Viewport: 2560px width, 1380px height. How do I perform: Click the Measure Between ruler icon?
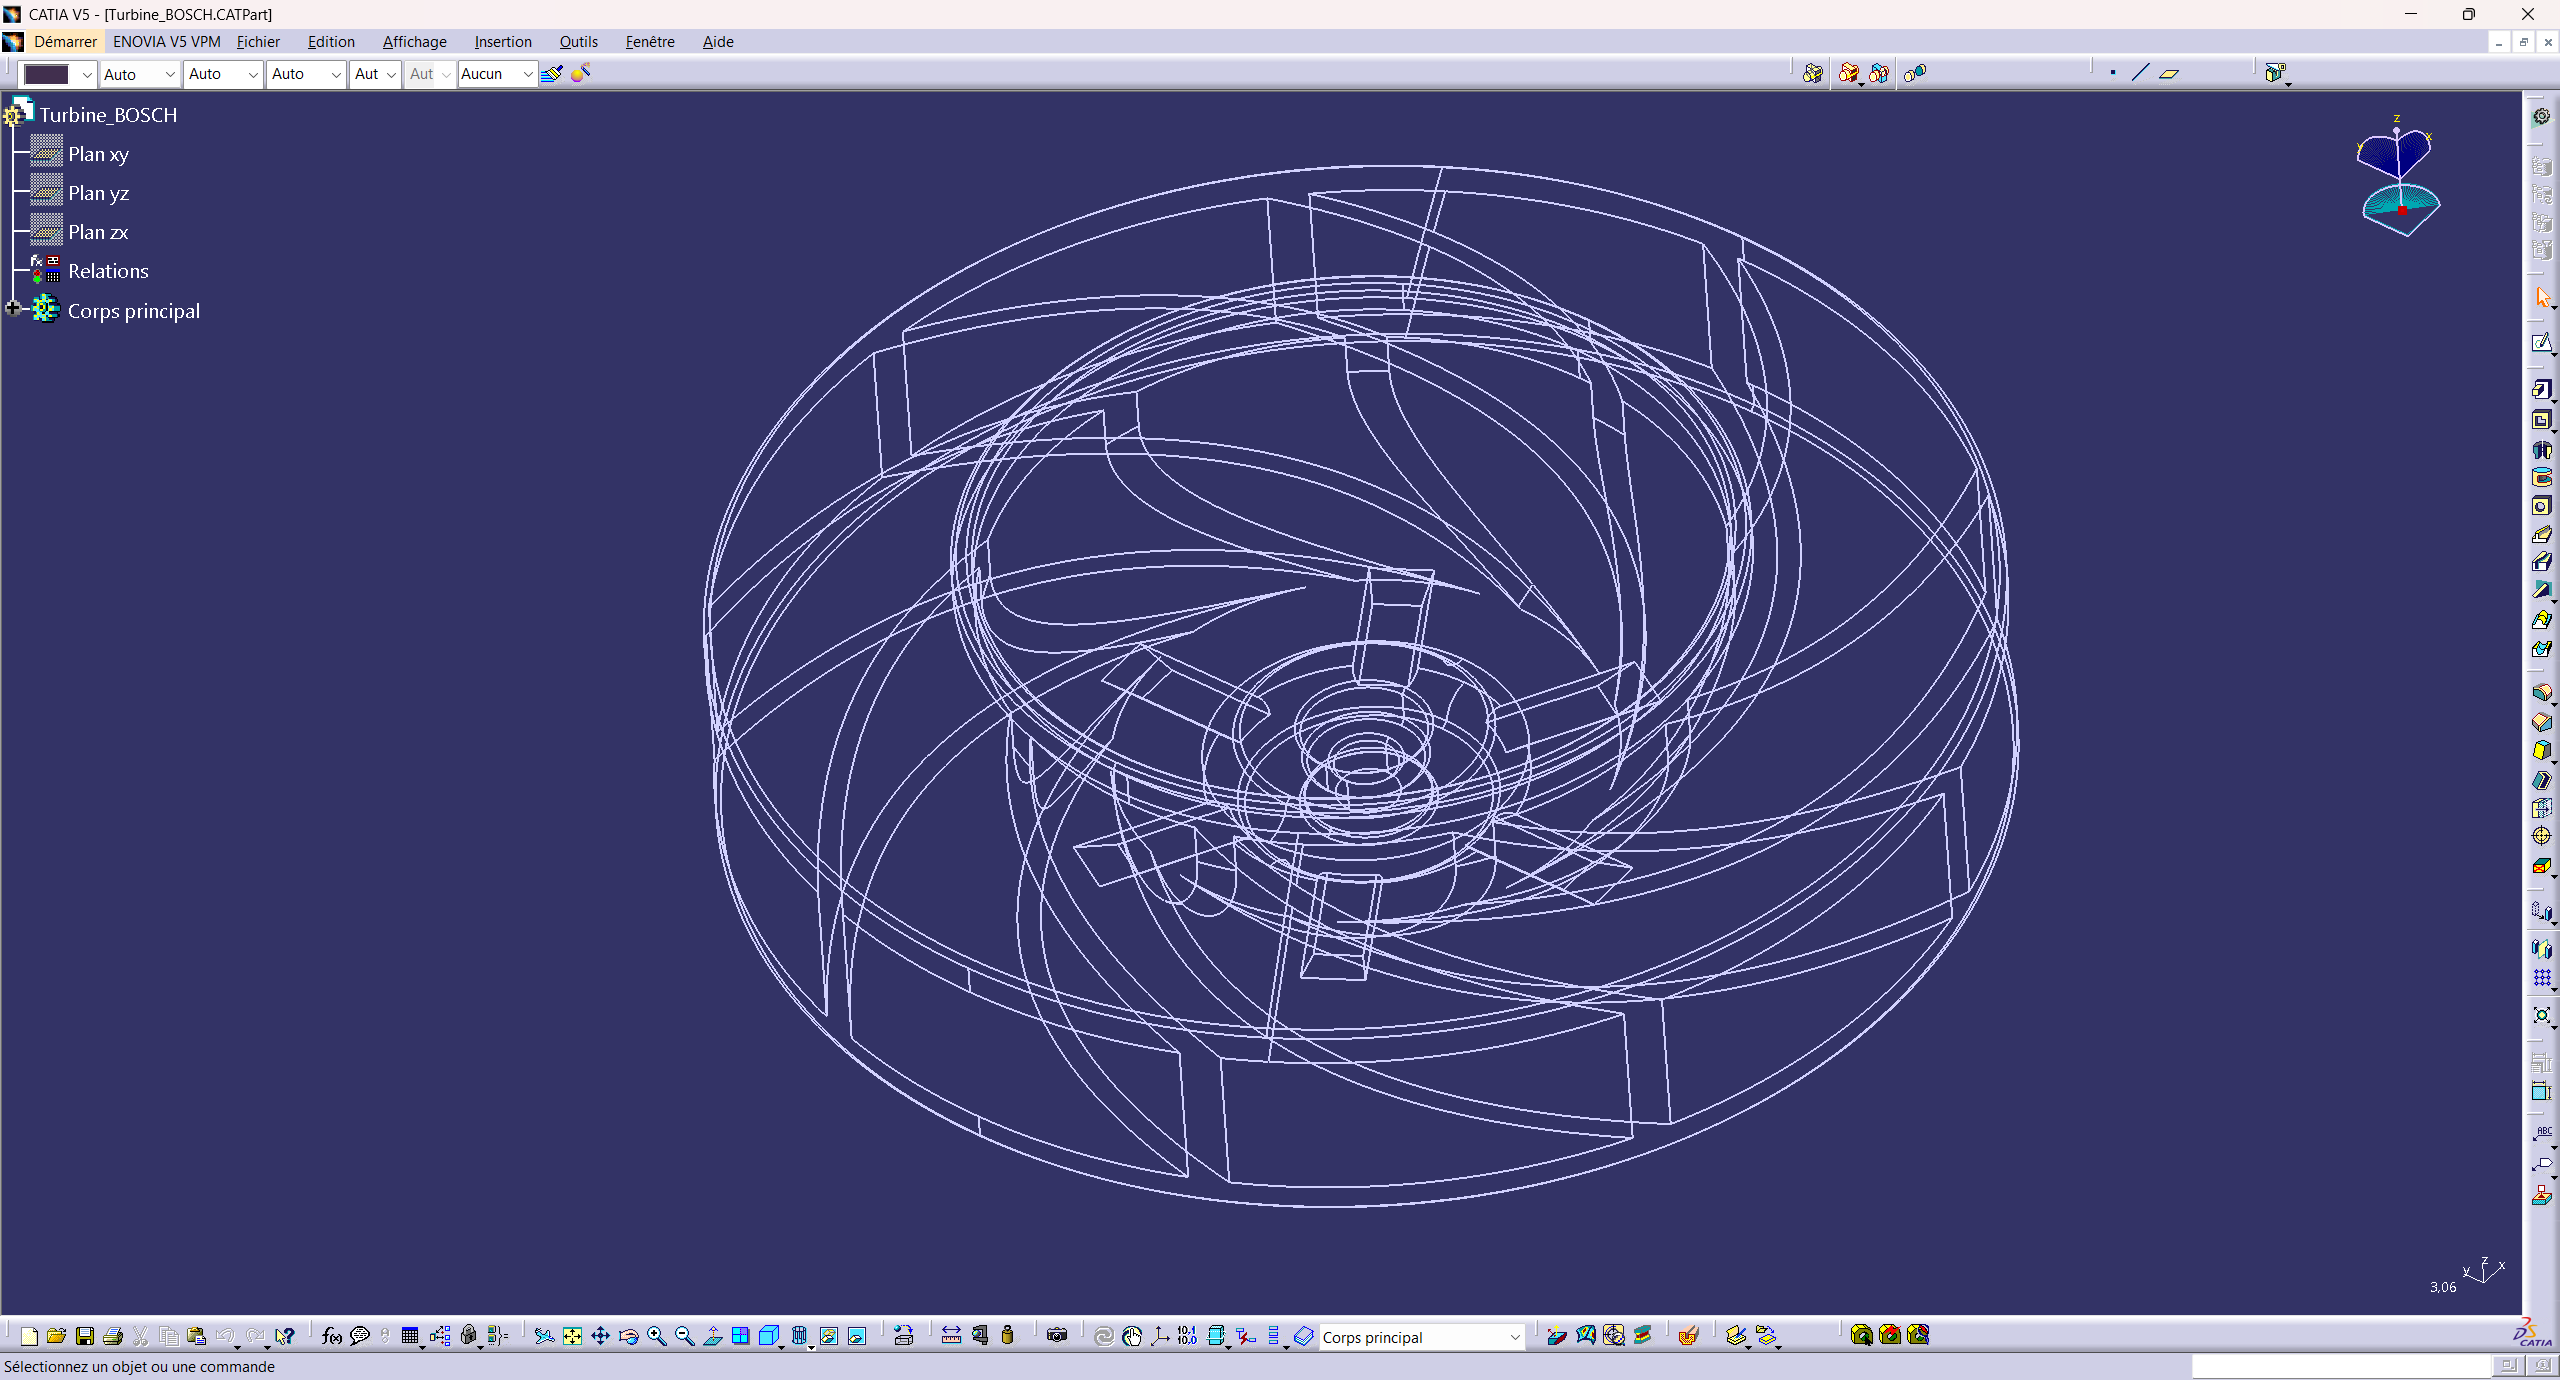(951, 1336)
